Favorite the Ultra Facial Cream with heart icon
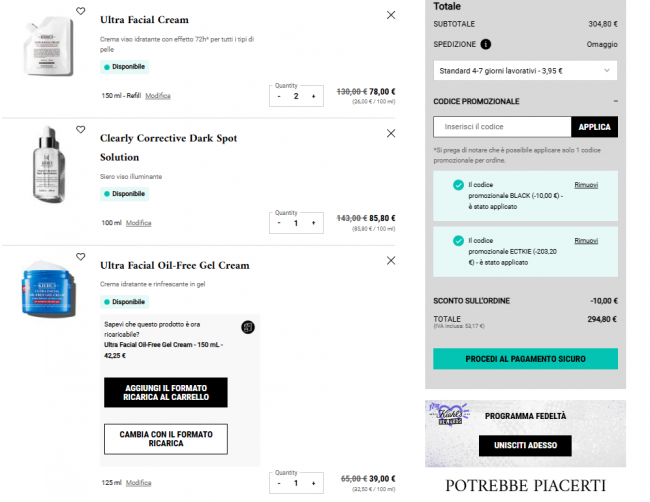Image resolution: width=650 pixels, height=502 pixels. [81, 12]
